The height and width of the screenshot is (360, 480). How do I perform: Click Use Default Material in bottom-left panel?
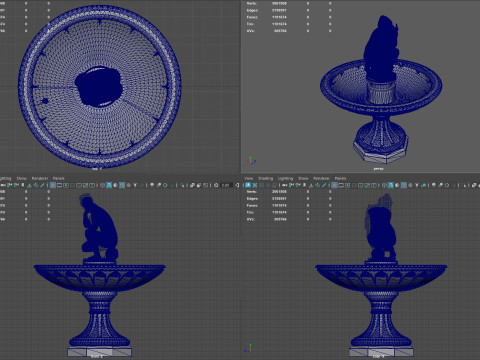[x=115, y=185]
